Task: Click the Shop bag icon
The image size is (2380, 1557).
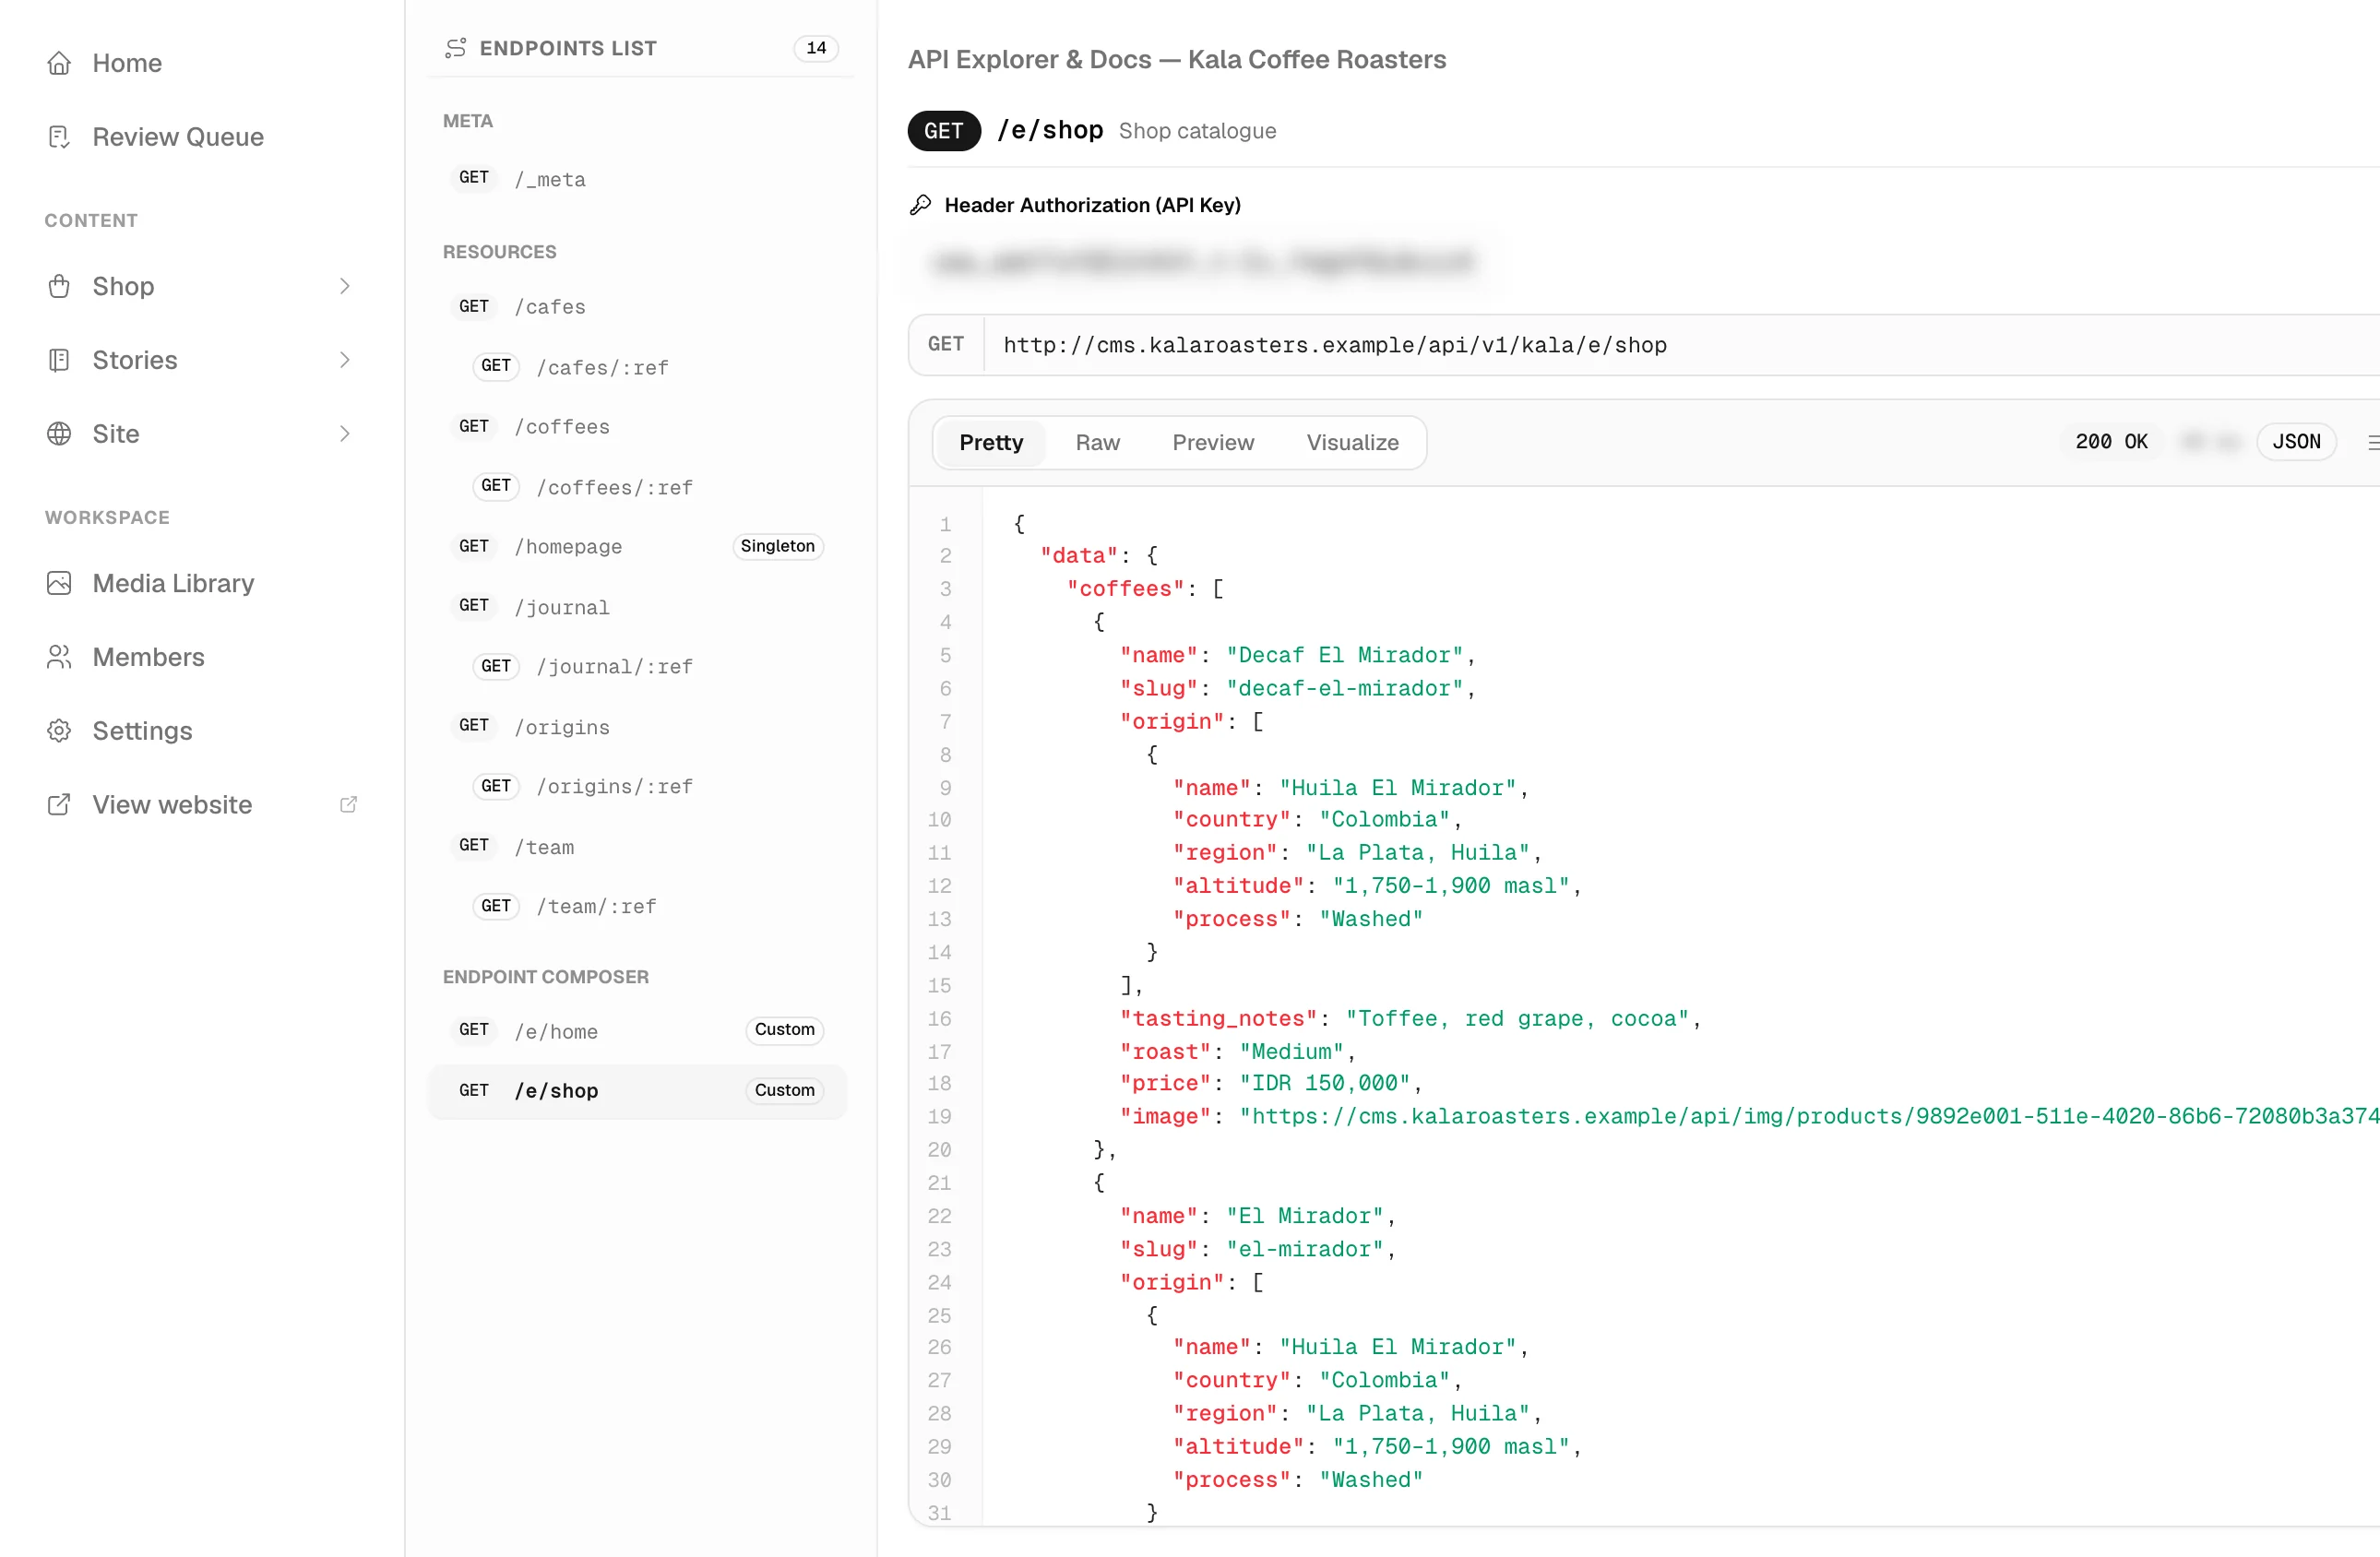Action: click(59, 286)
